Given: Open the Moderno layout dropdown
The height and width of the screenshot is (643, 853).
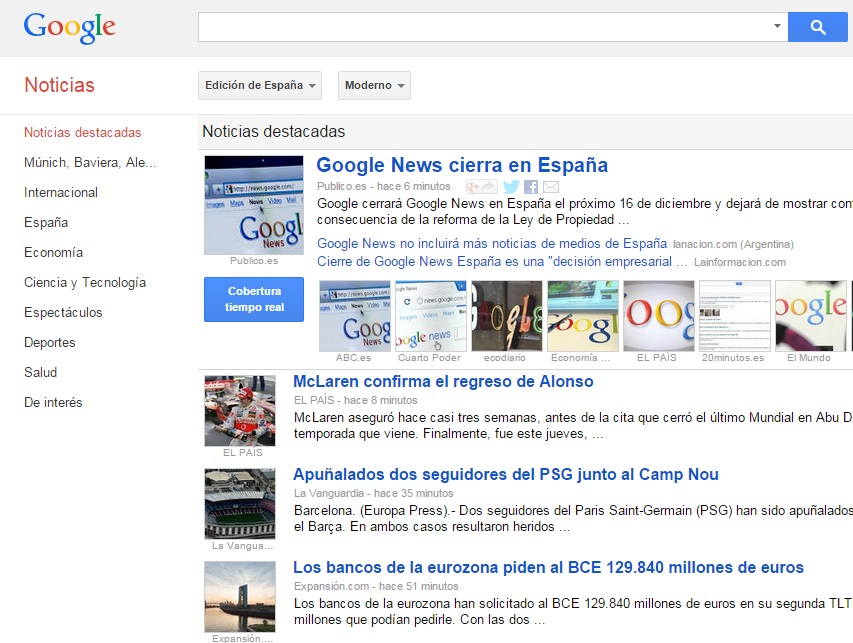Looking at the screenshot, I should [374, 85].
